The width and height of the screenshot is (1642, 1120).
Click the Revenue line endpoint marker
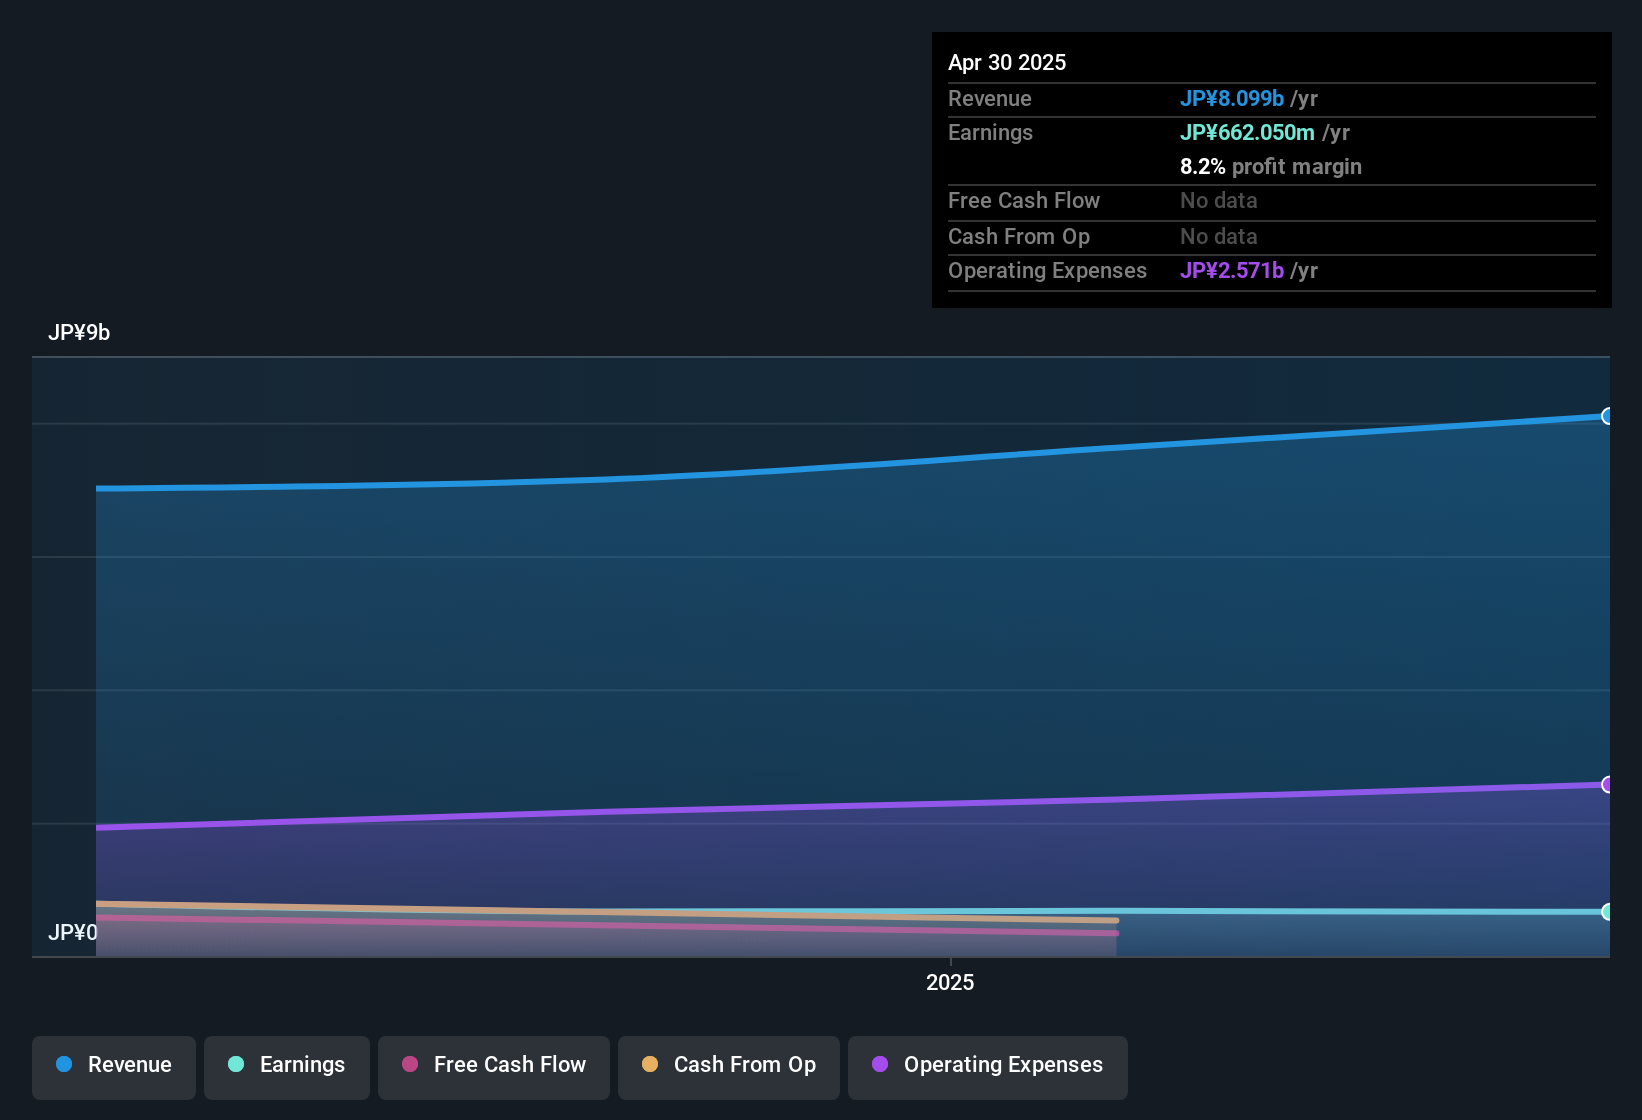pos(1607,416)
